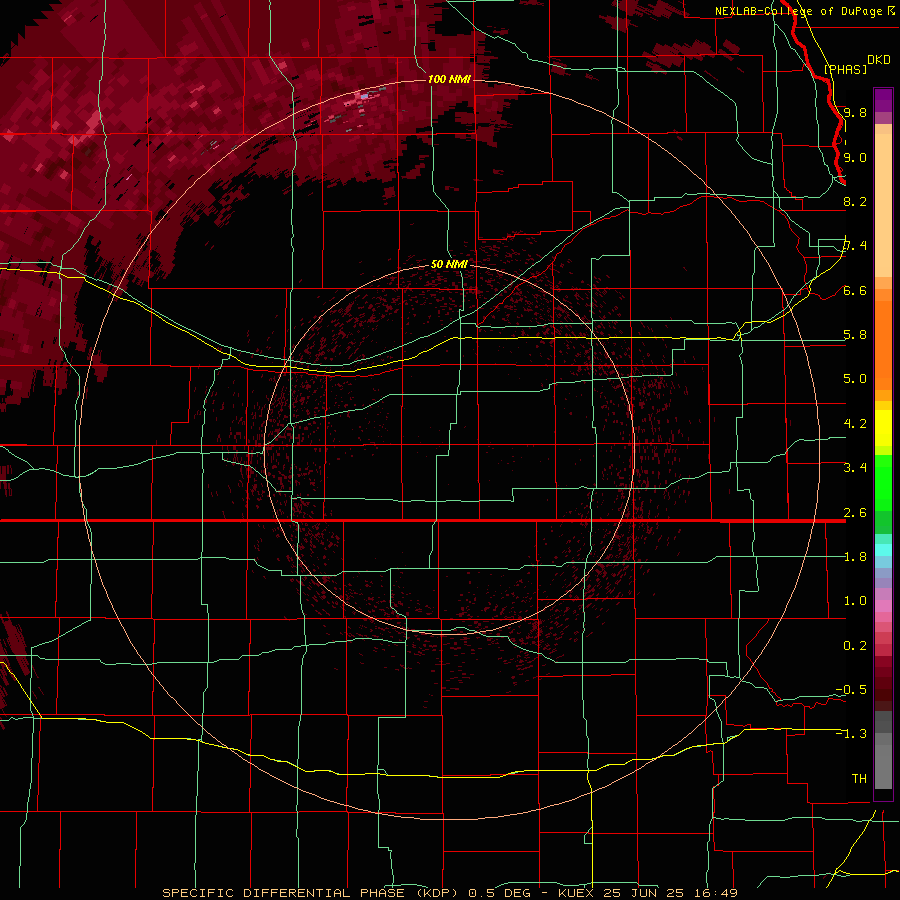Click the Specific Differential Phase KUEX caption
The image size is (900, 900).
pyautogui.click(x=449, y=893)
